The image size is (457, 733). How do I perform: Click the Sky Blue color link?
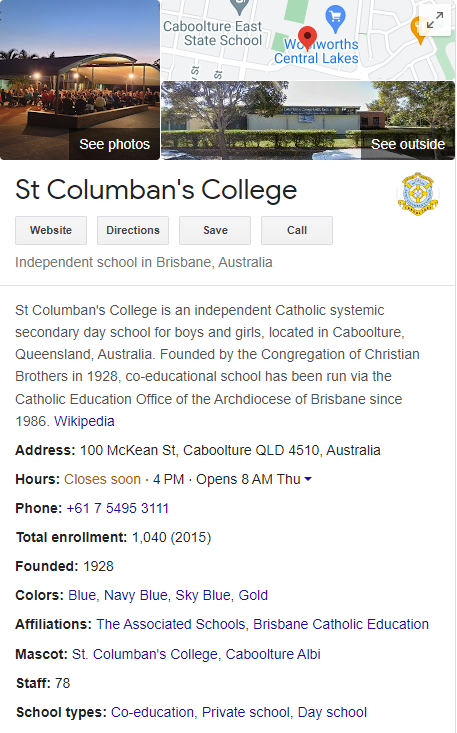(203, 595)
